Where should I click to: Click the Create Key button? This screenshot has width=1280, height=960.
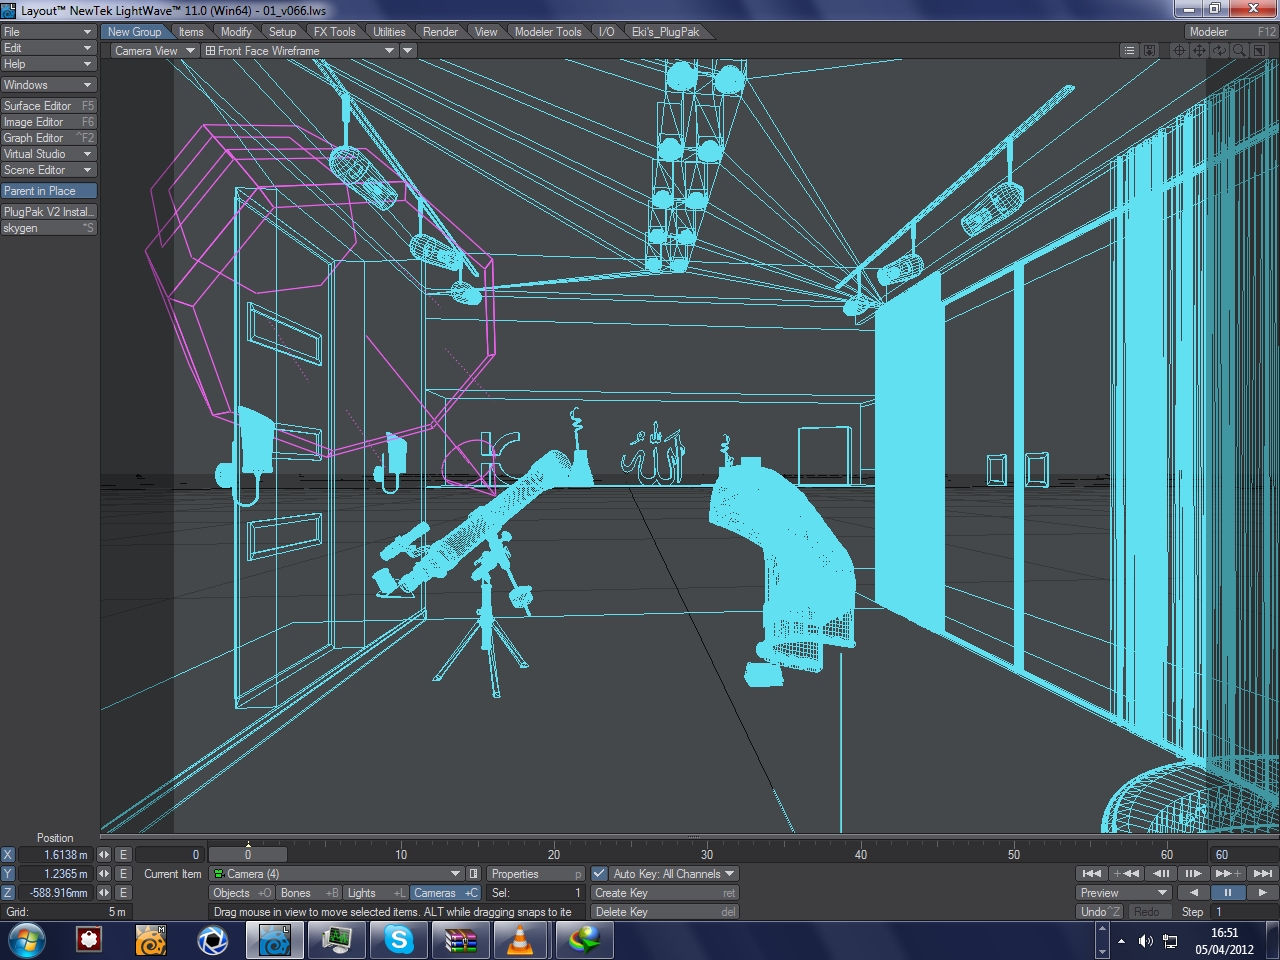coord(664,893)
